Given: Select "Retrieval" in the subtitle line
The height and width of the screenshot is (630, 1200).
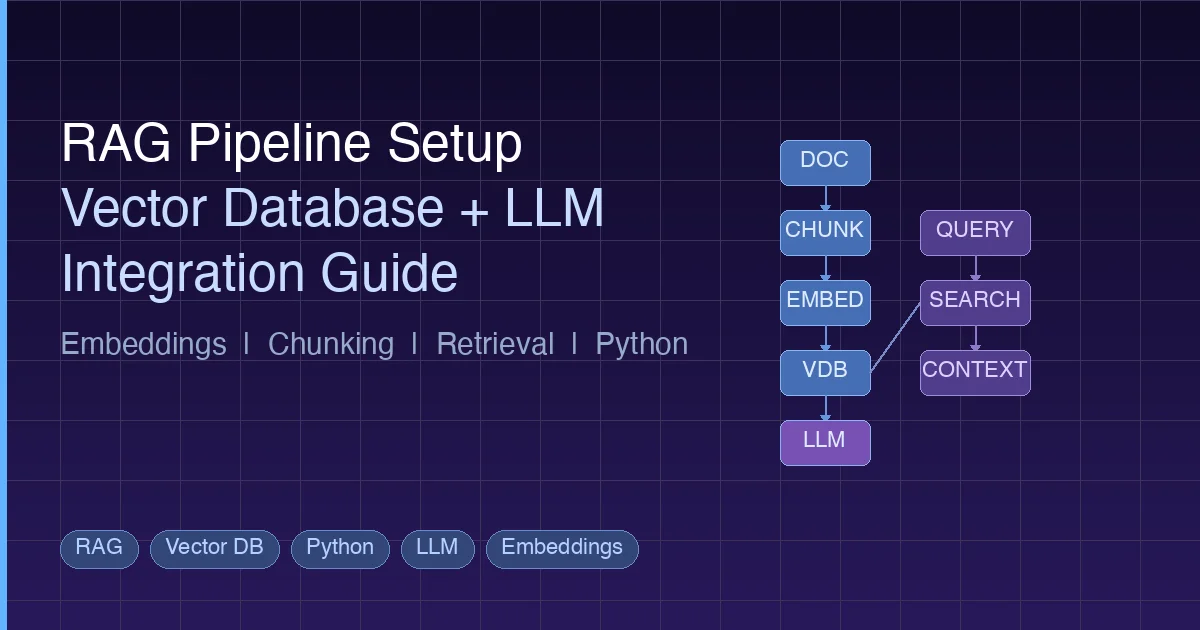Looking at the screenshot, I should (x=495, y=344).
